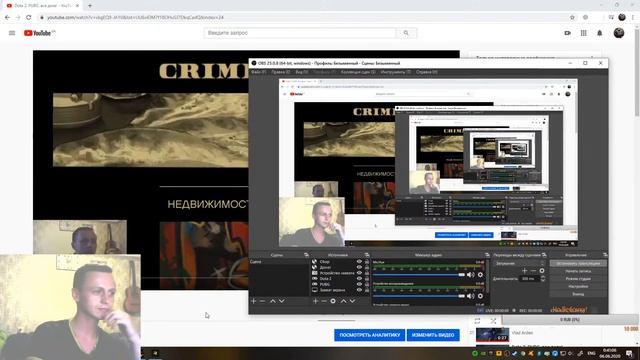
Task: Add a scene transition with plus icon
Action: tap(524, 271)
